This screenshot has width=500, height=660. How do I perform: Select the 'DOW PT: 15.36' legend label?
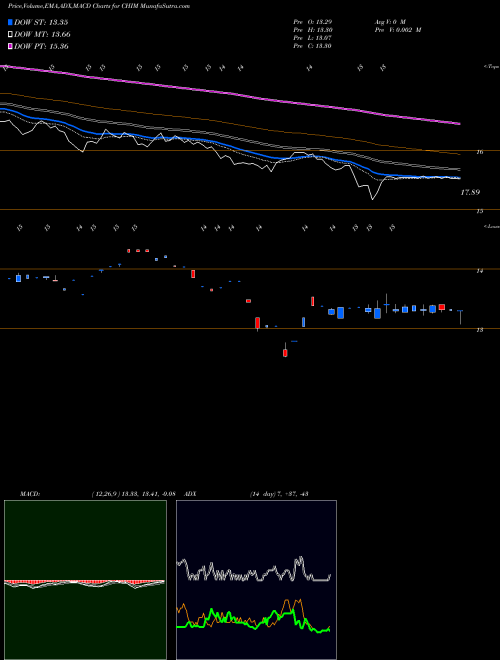[x=41, y=46]
